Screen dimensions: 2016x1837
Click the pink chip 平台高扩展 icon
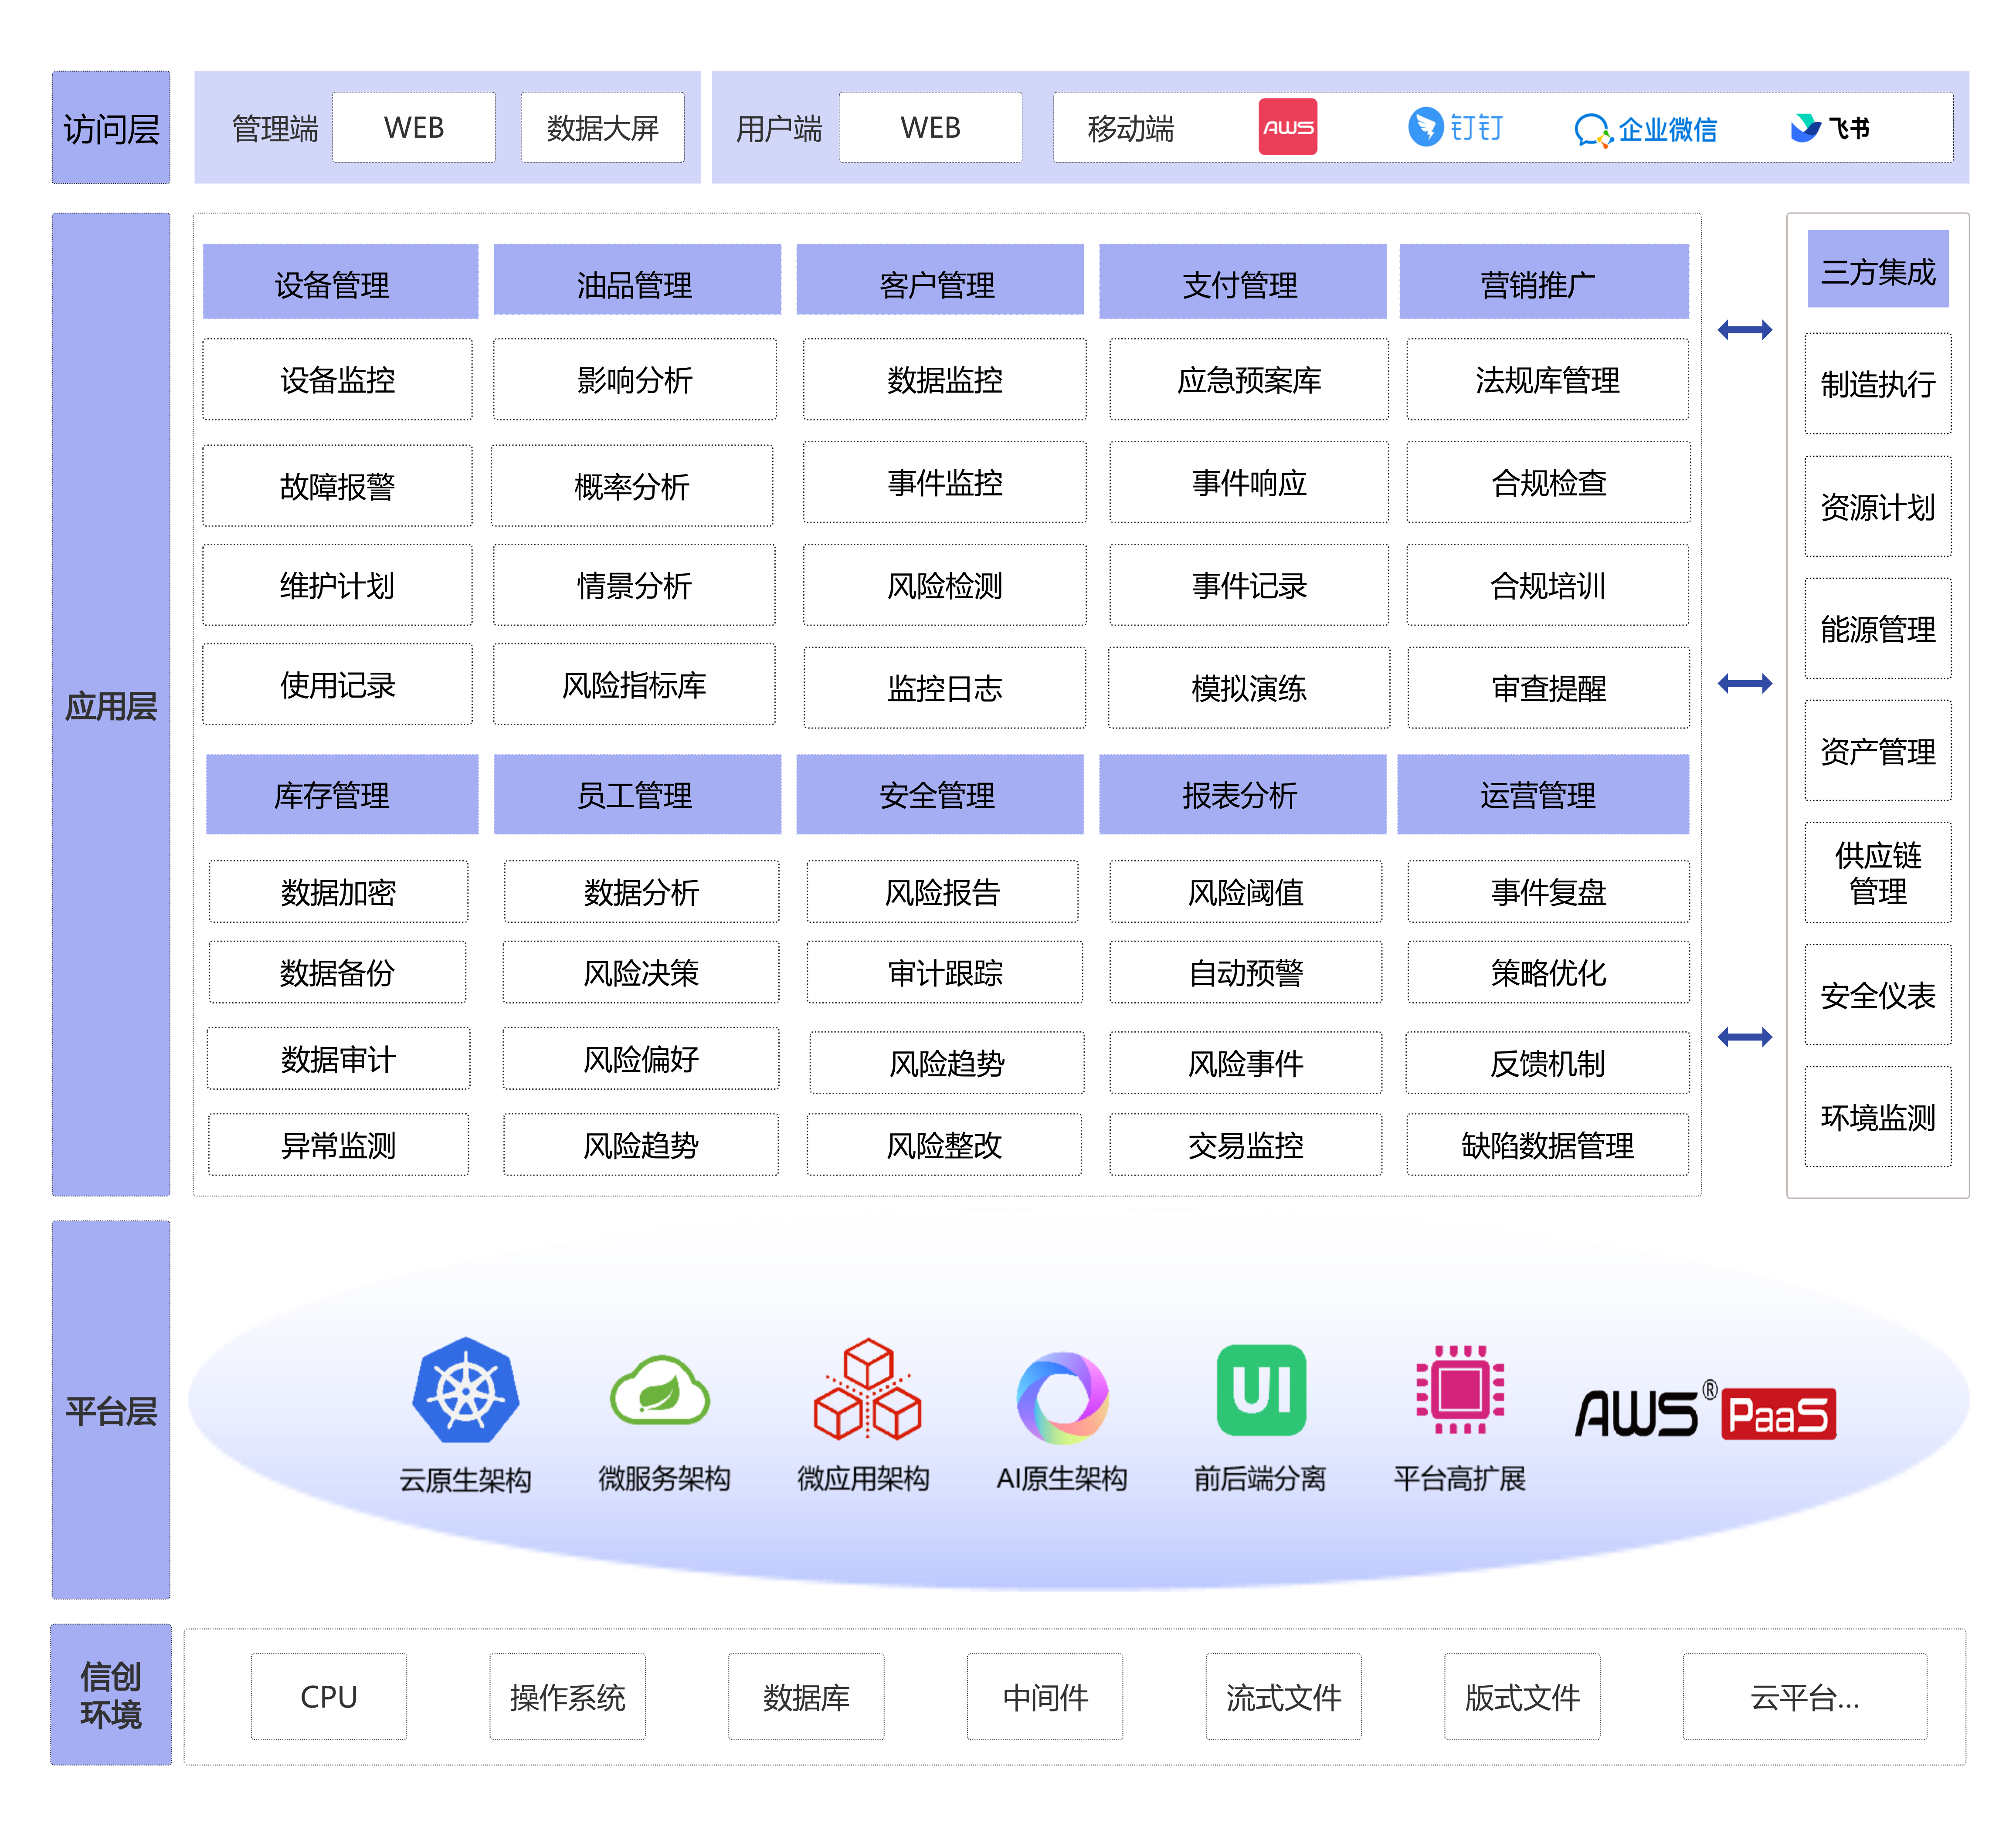1460,1389
